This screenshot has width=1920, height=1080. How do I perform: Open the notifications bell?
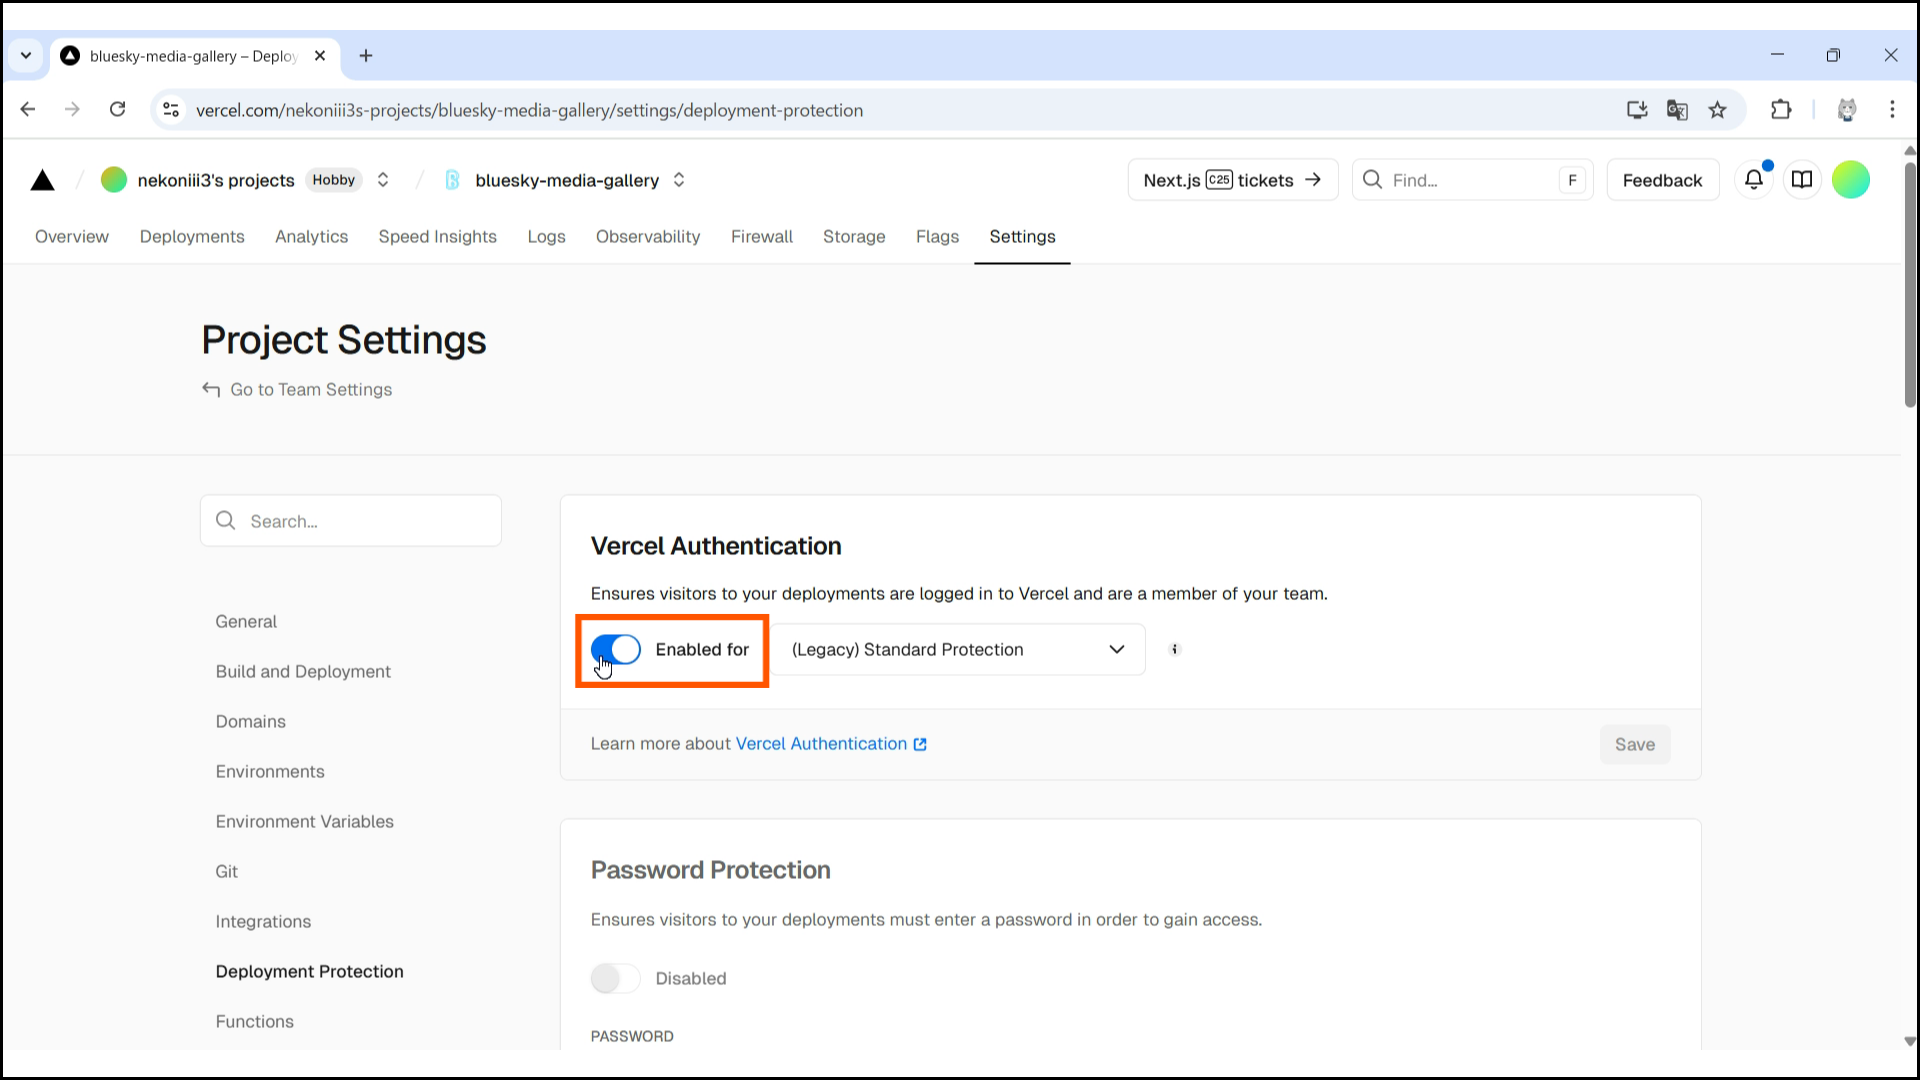click(x=1753, y=180)
